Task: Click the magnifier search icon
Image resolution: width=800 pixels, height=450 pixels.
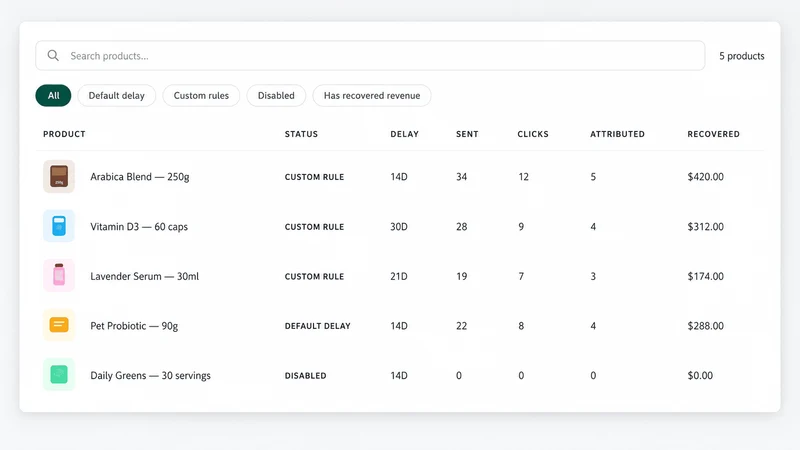Action: [53, 55]
